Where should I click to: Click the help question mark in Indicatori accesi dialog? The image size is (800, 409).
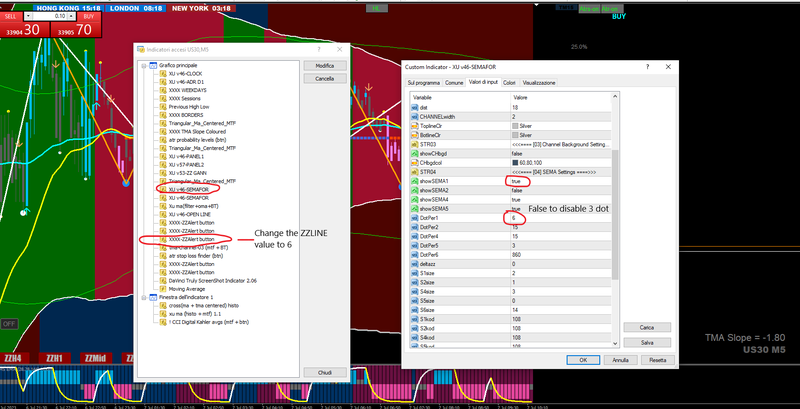[x=319, y=49]
